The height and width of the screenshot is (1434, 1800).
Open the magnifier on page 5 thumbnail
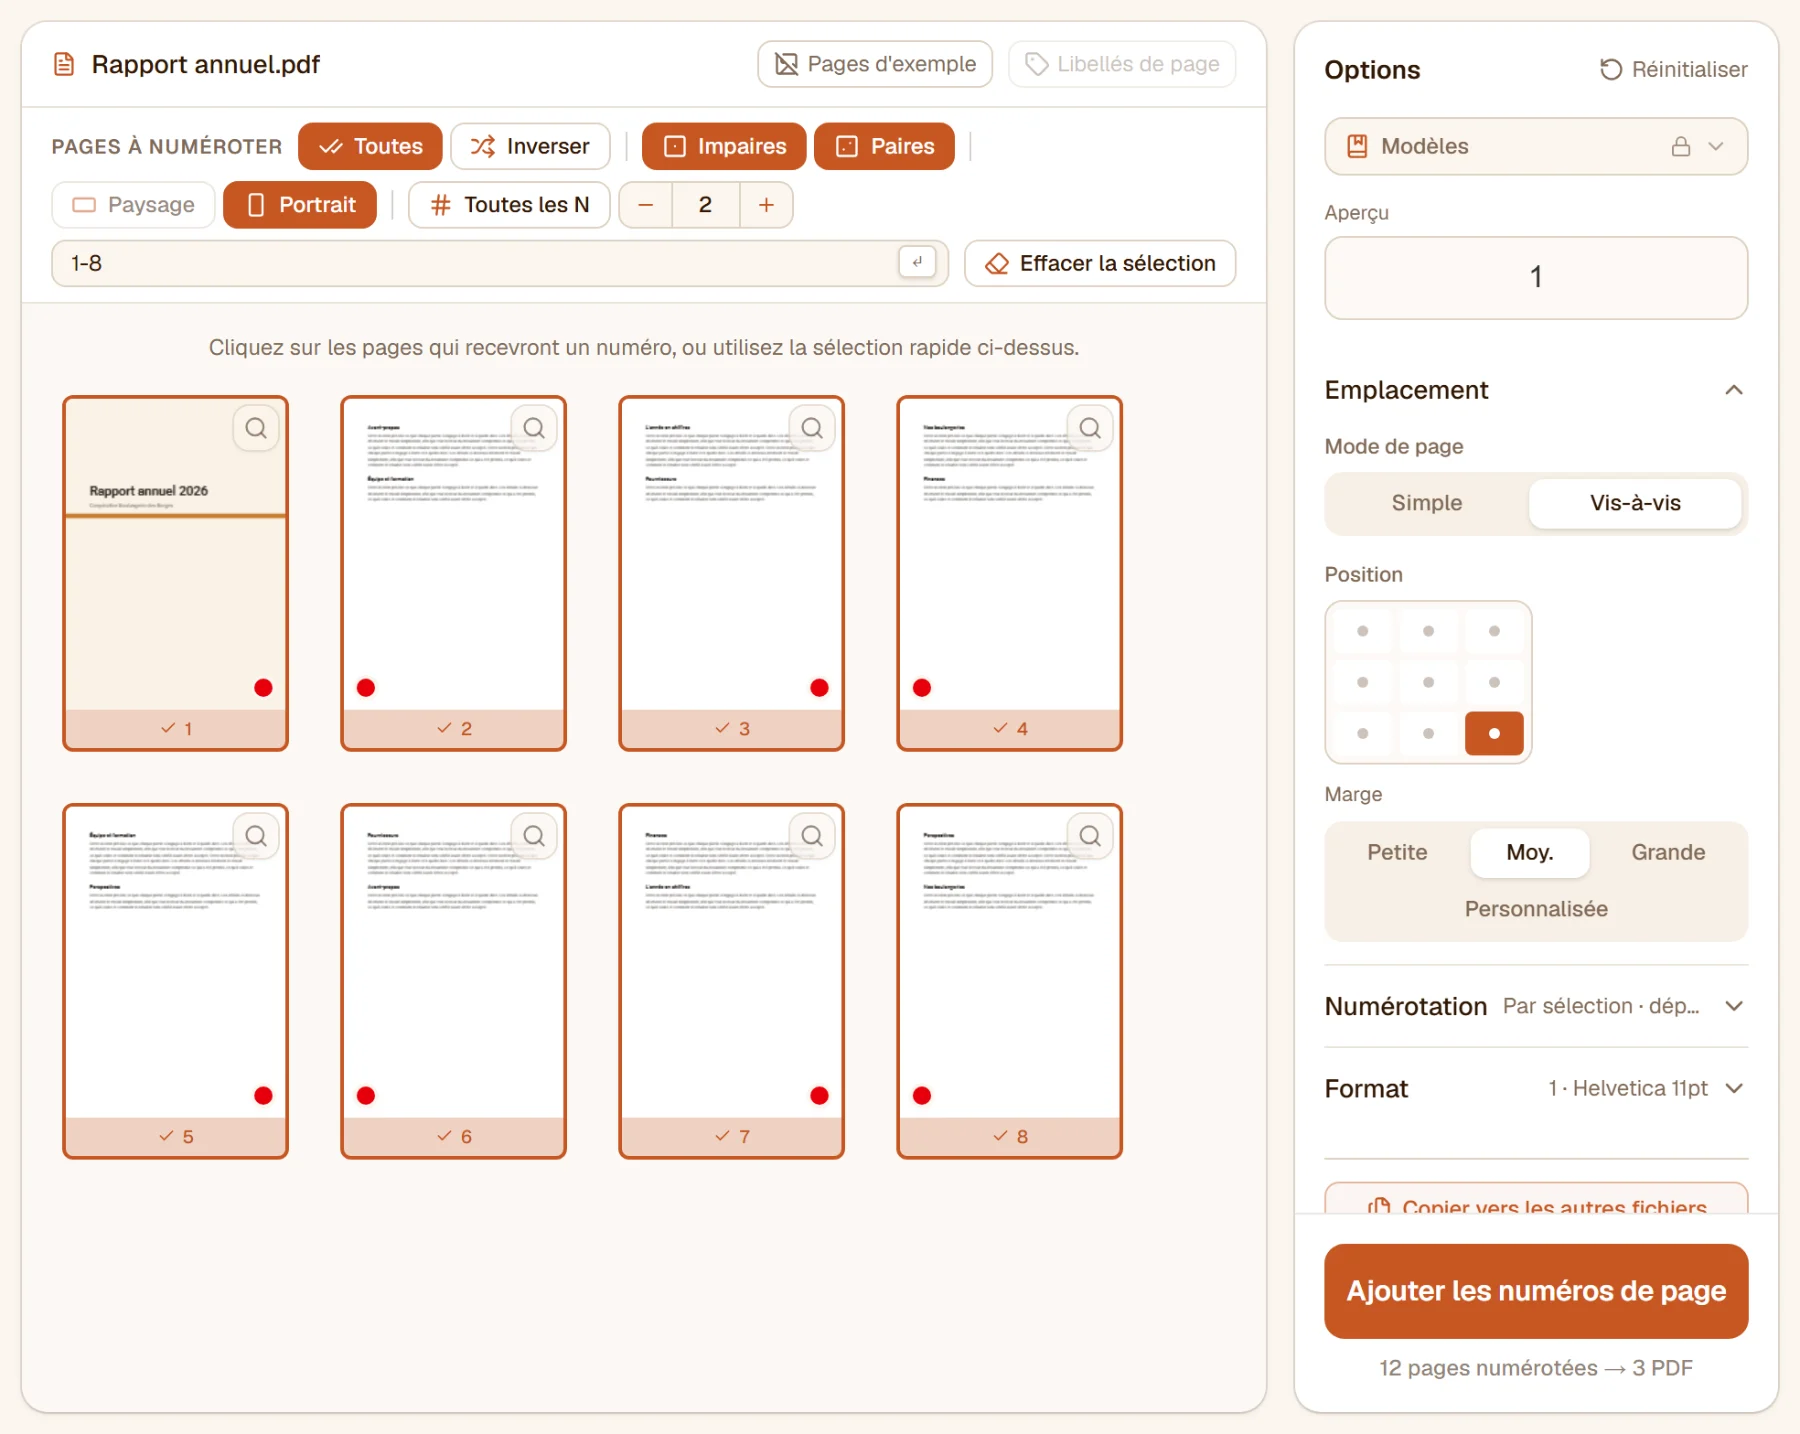[x=256, y=836]
